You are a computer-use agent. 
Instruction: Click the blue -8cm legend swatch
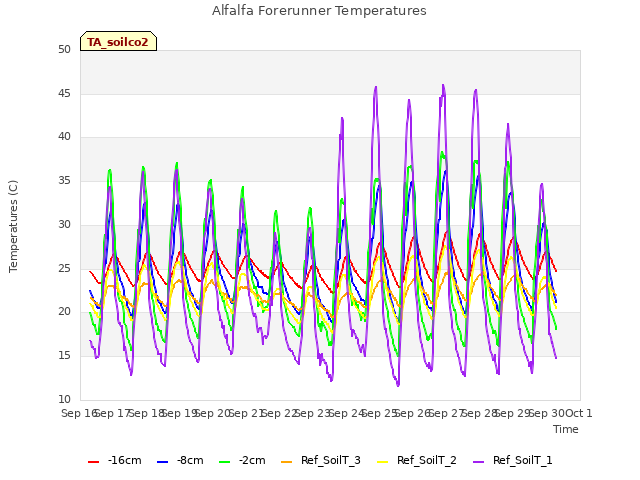162,462
